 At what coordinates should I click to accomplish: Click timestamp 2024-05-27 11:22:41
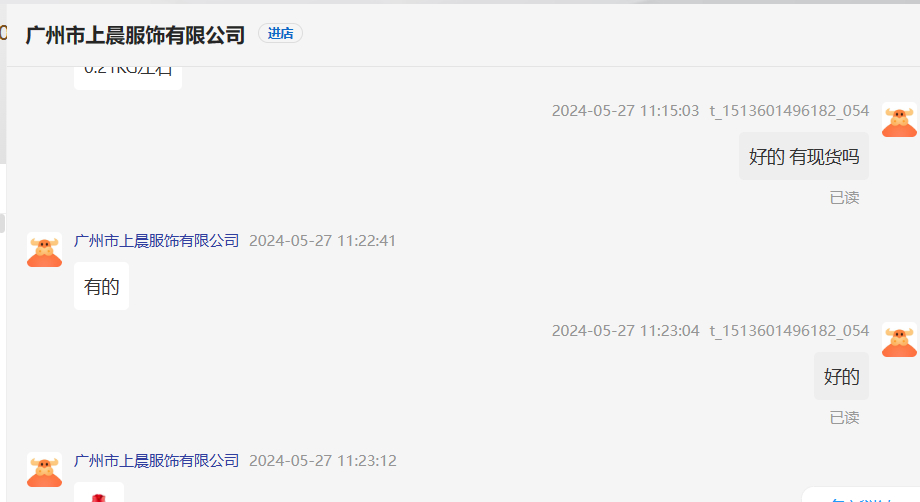pos(322,240)
